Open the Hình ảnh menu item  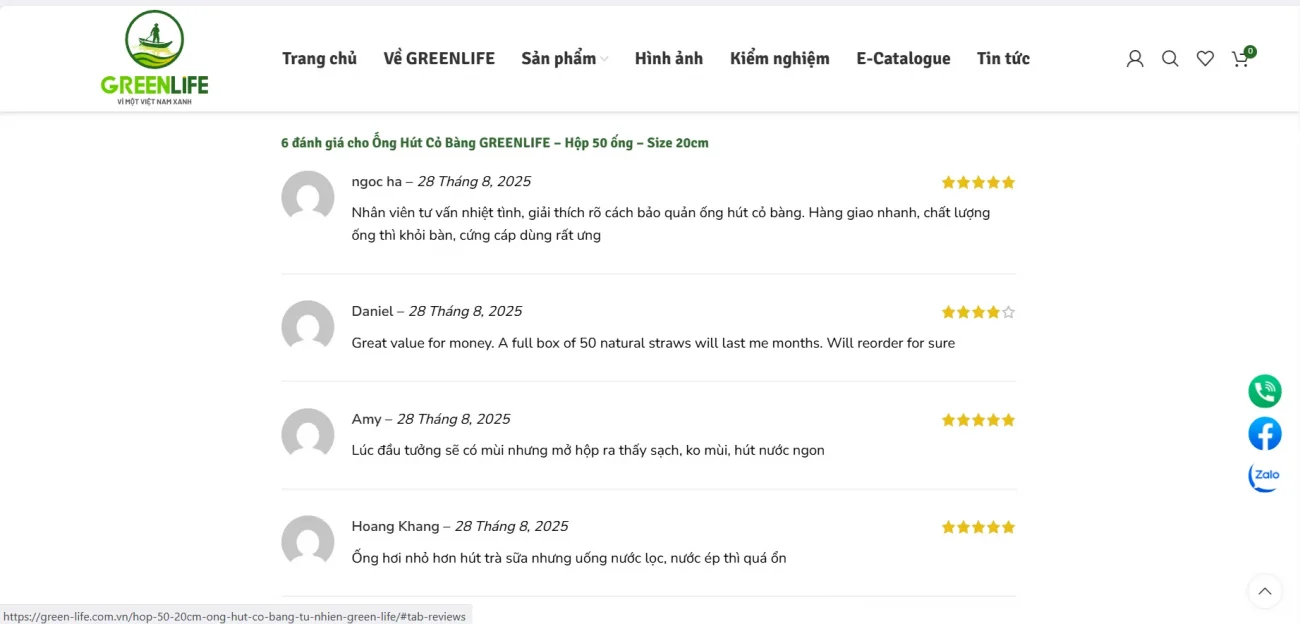click(668, 58)
